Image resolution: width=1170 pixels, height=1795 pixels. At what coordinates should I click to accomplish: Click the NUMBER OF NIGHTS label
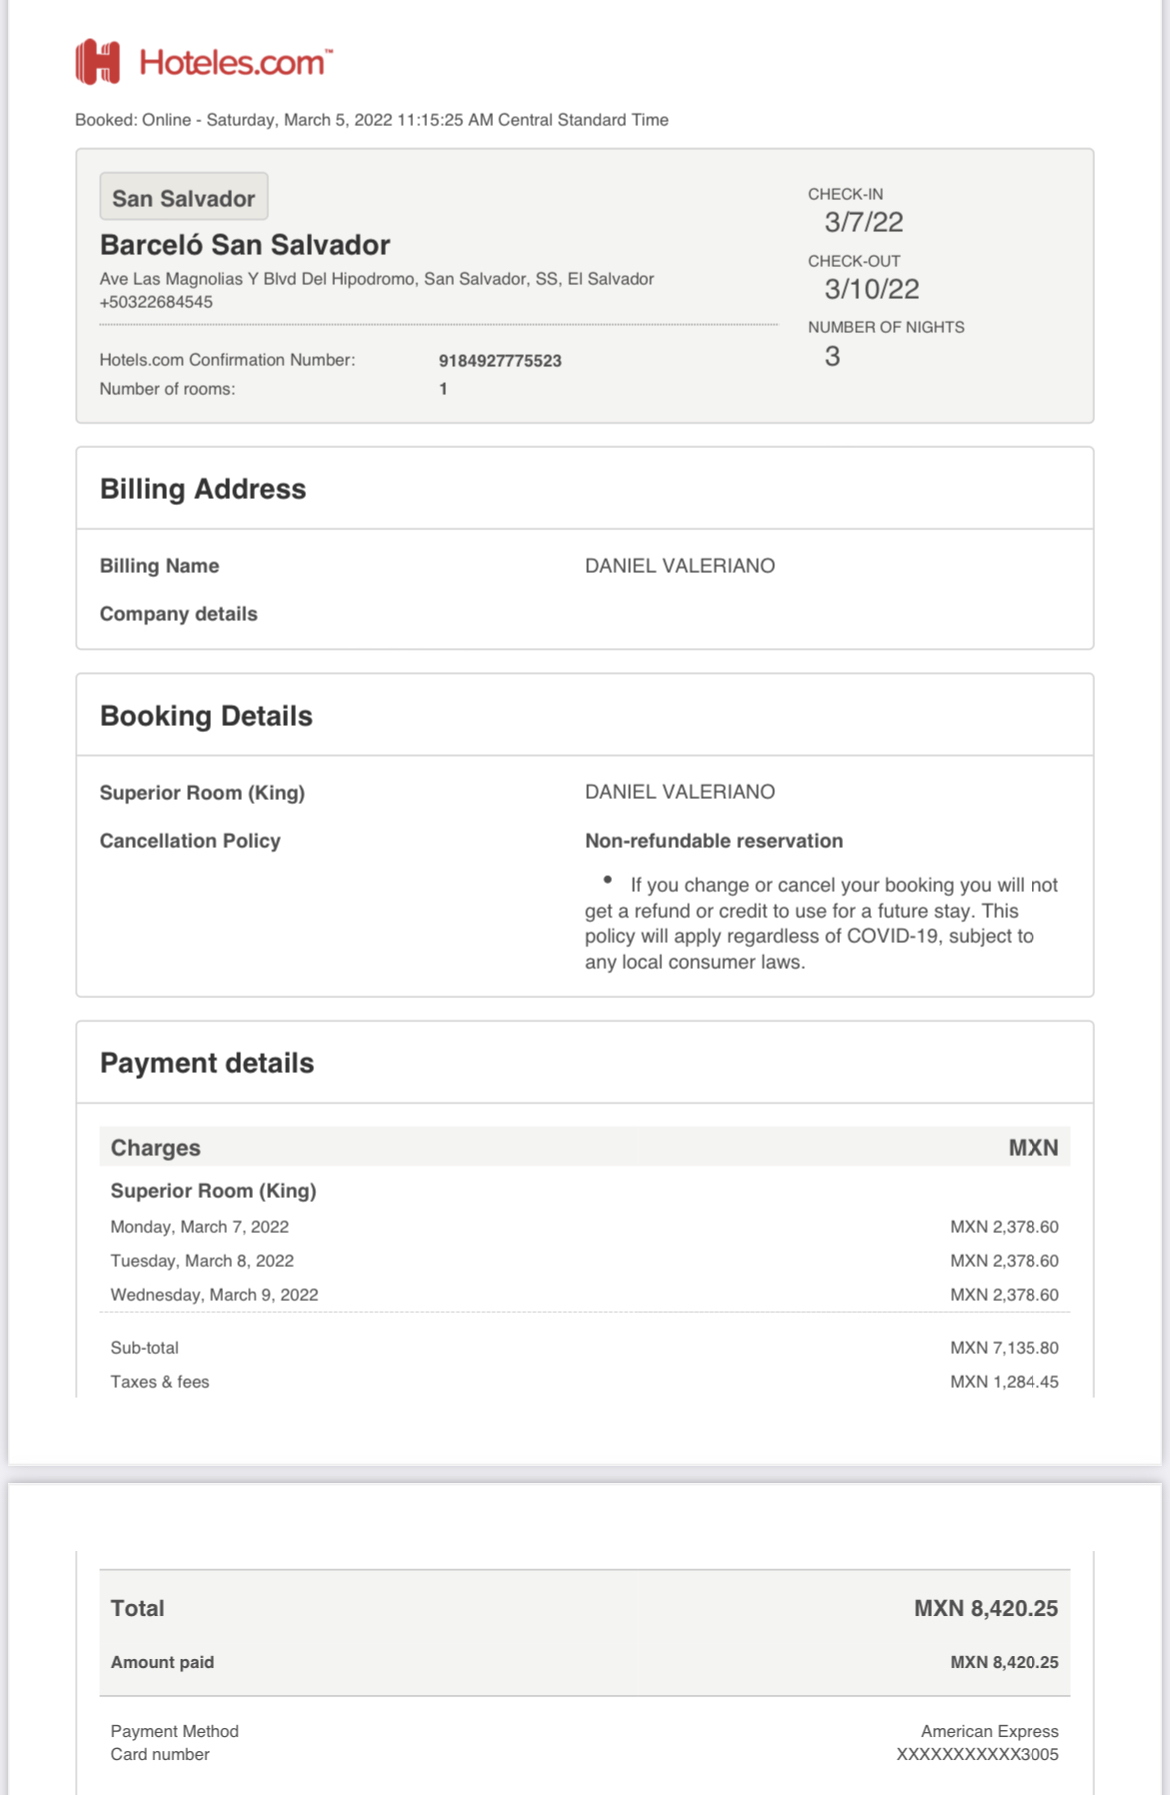[886, 327]
